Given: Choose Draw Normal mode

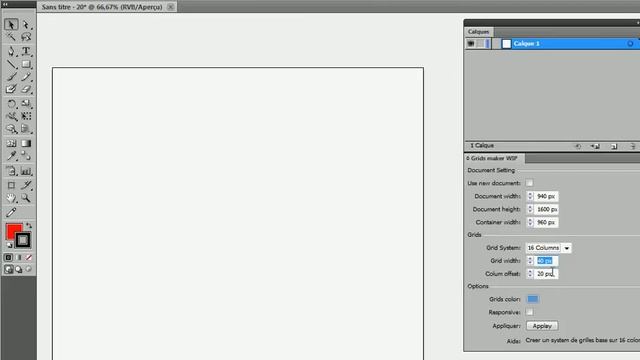Looking at the screenshot, I should pyautogui.click(x=8, y=269).
